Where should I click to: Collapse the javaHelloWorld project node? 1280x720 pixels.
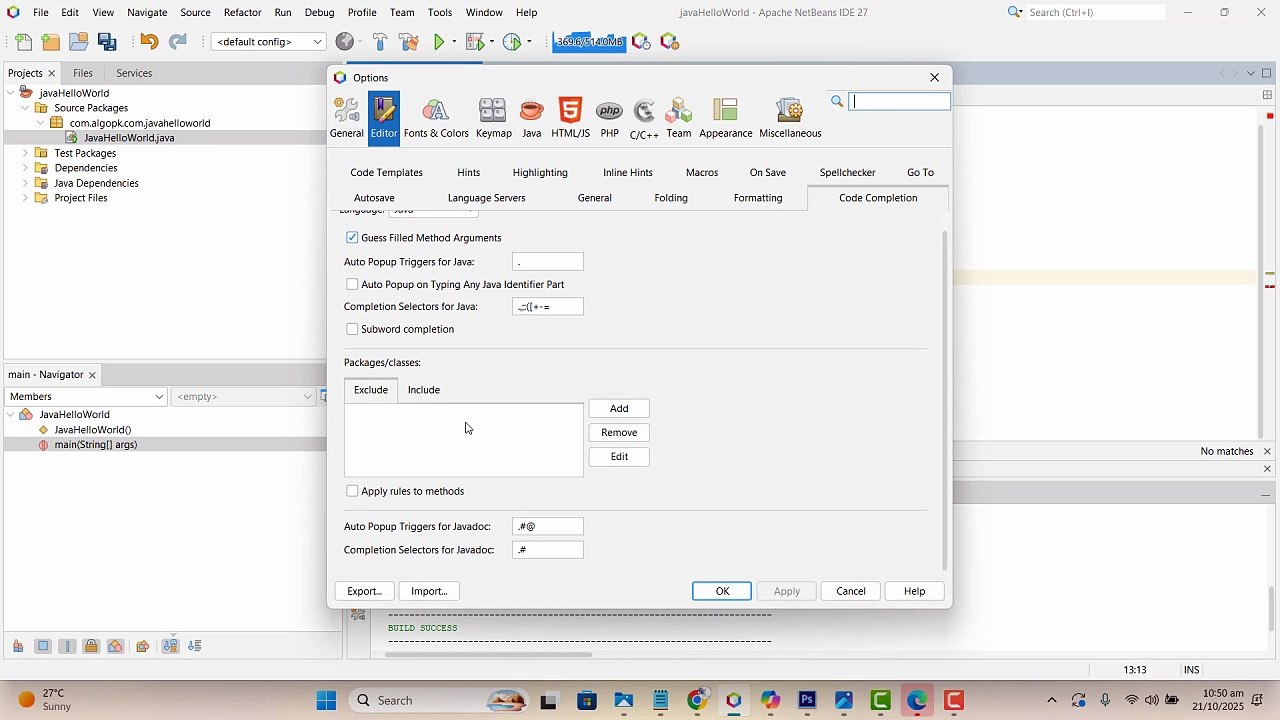(x=11, y=93)
